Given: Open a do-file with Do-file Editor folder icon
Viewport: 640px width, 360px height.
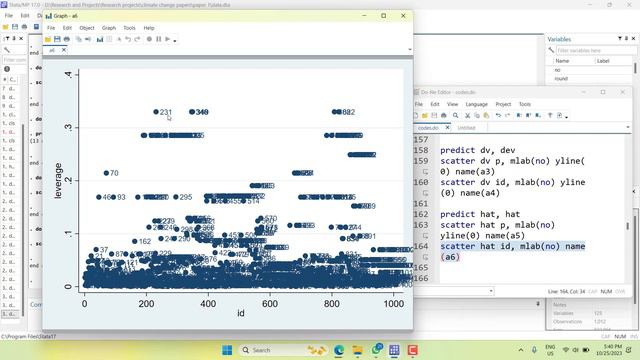Looking at the screenshot, I should (x=425, y=116).
